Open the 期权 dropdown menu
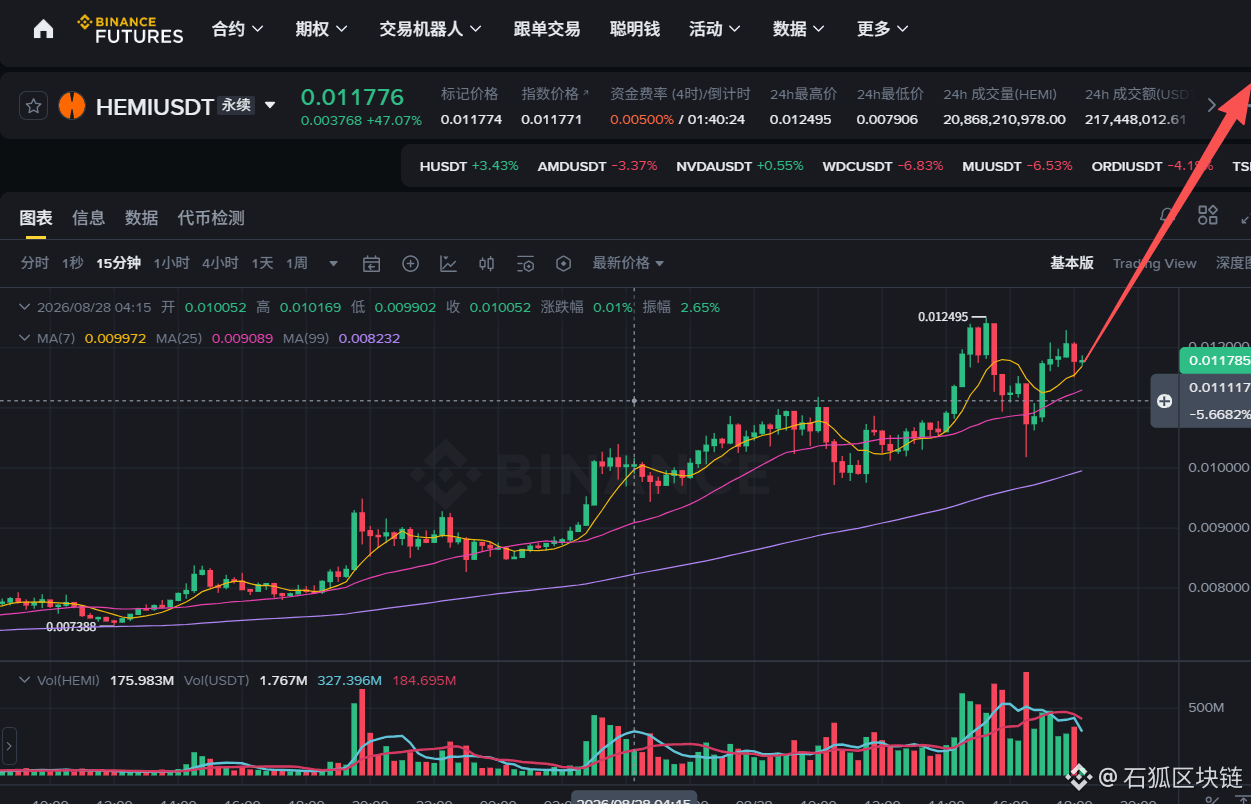The height and width of the screenshot is (804, 1251). [322, 29]
